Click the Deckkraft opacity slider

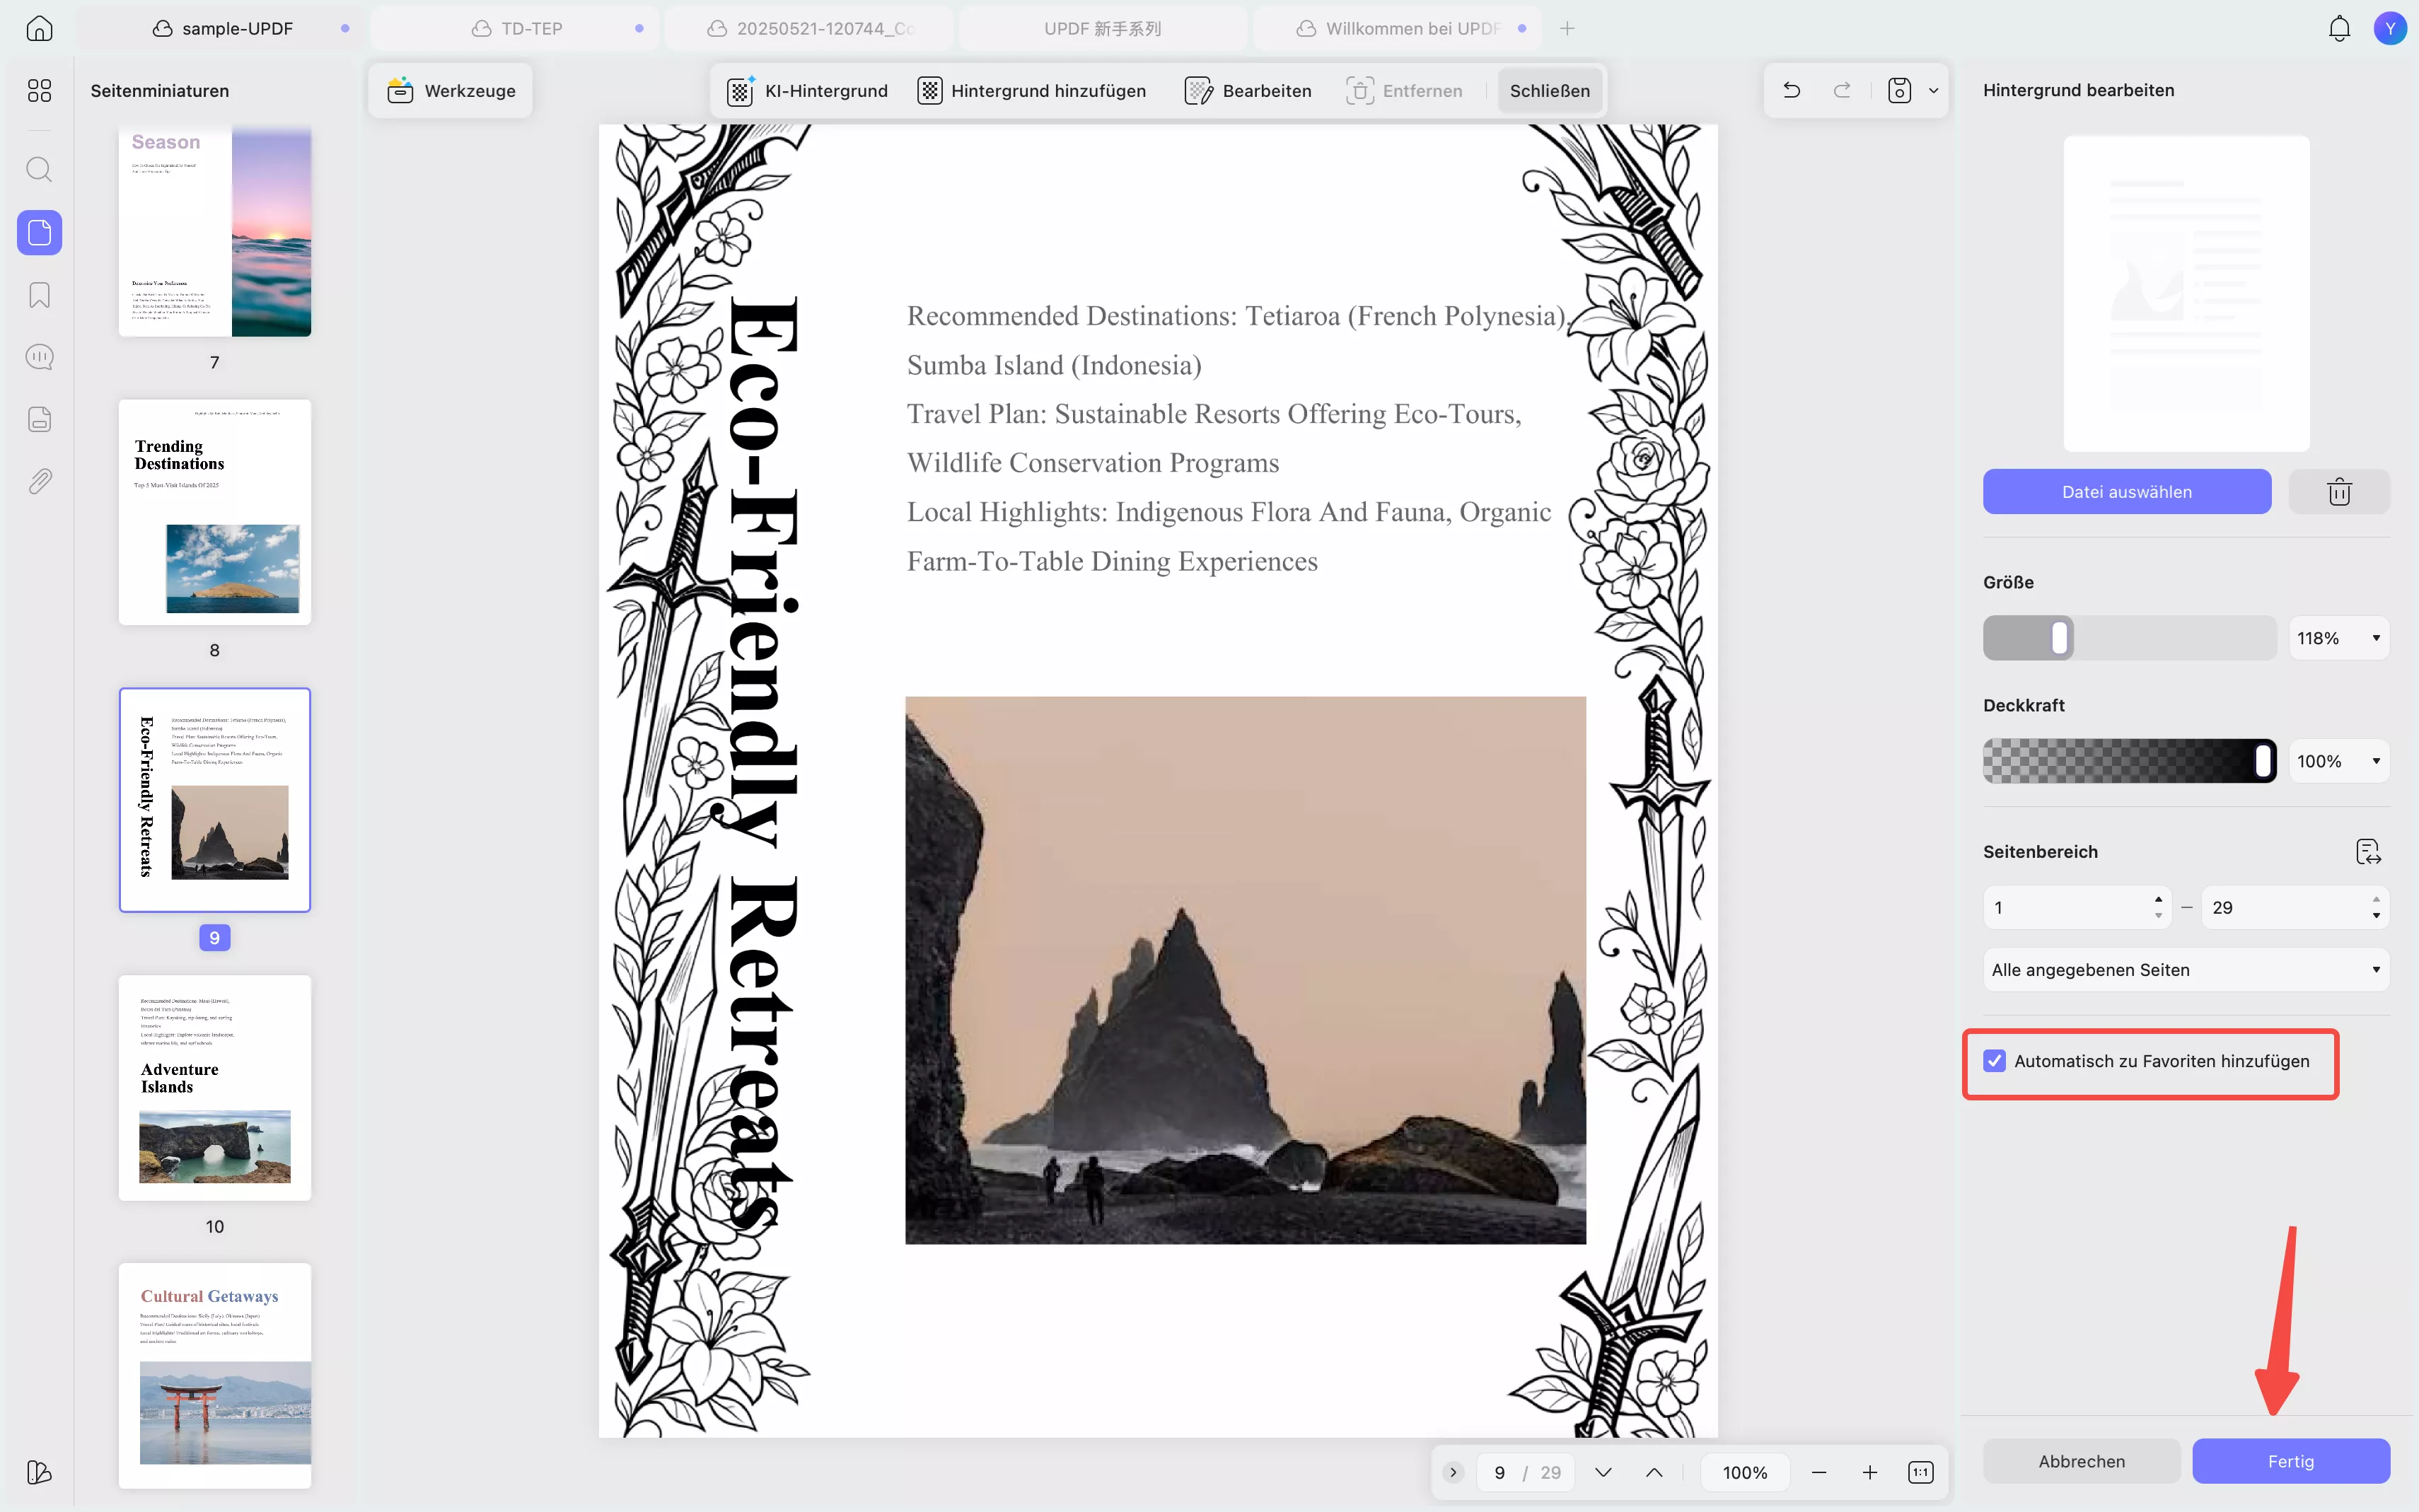point(2128,761)
